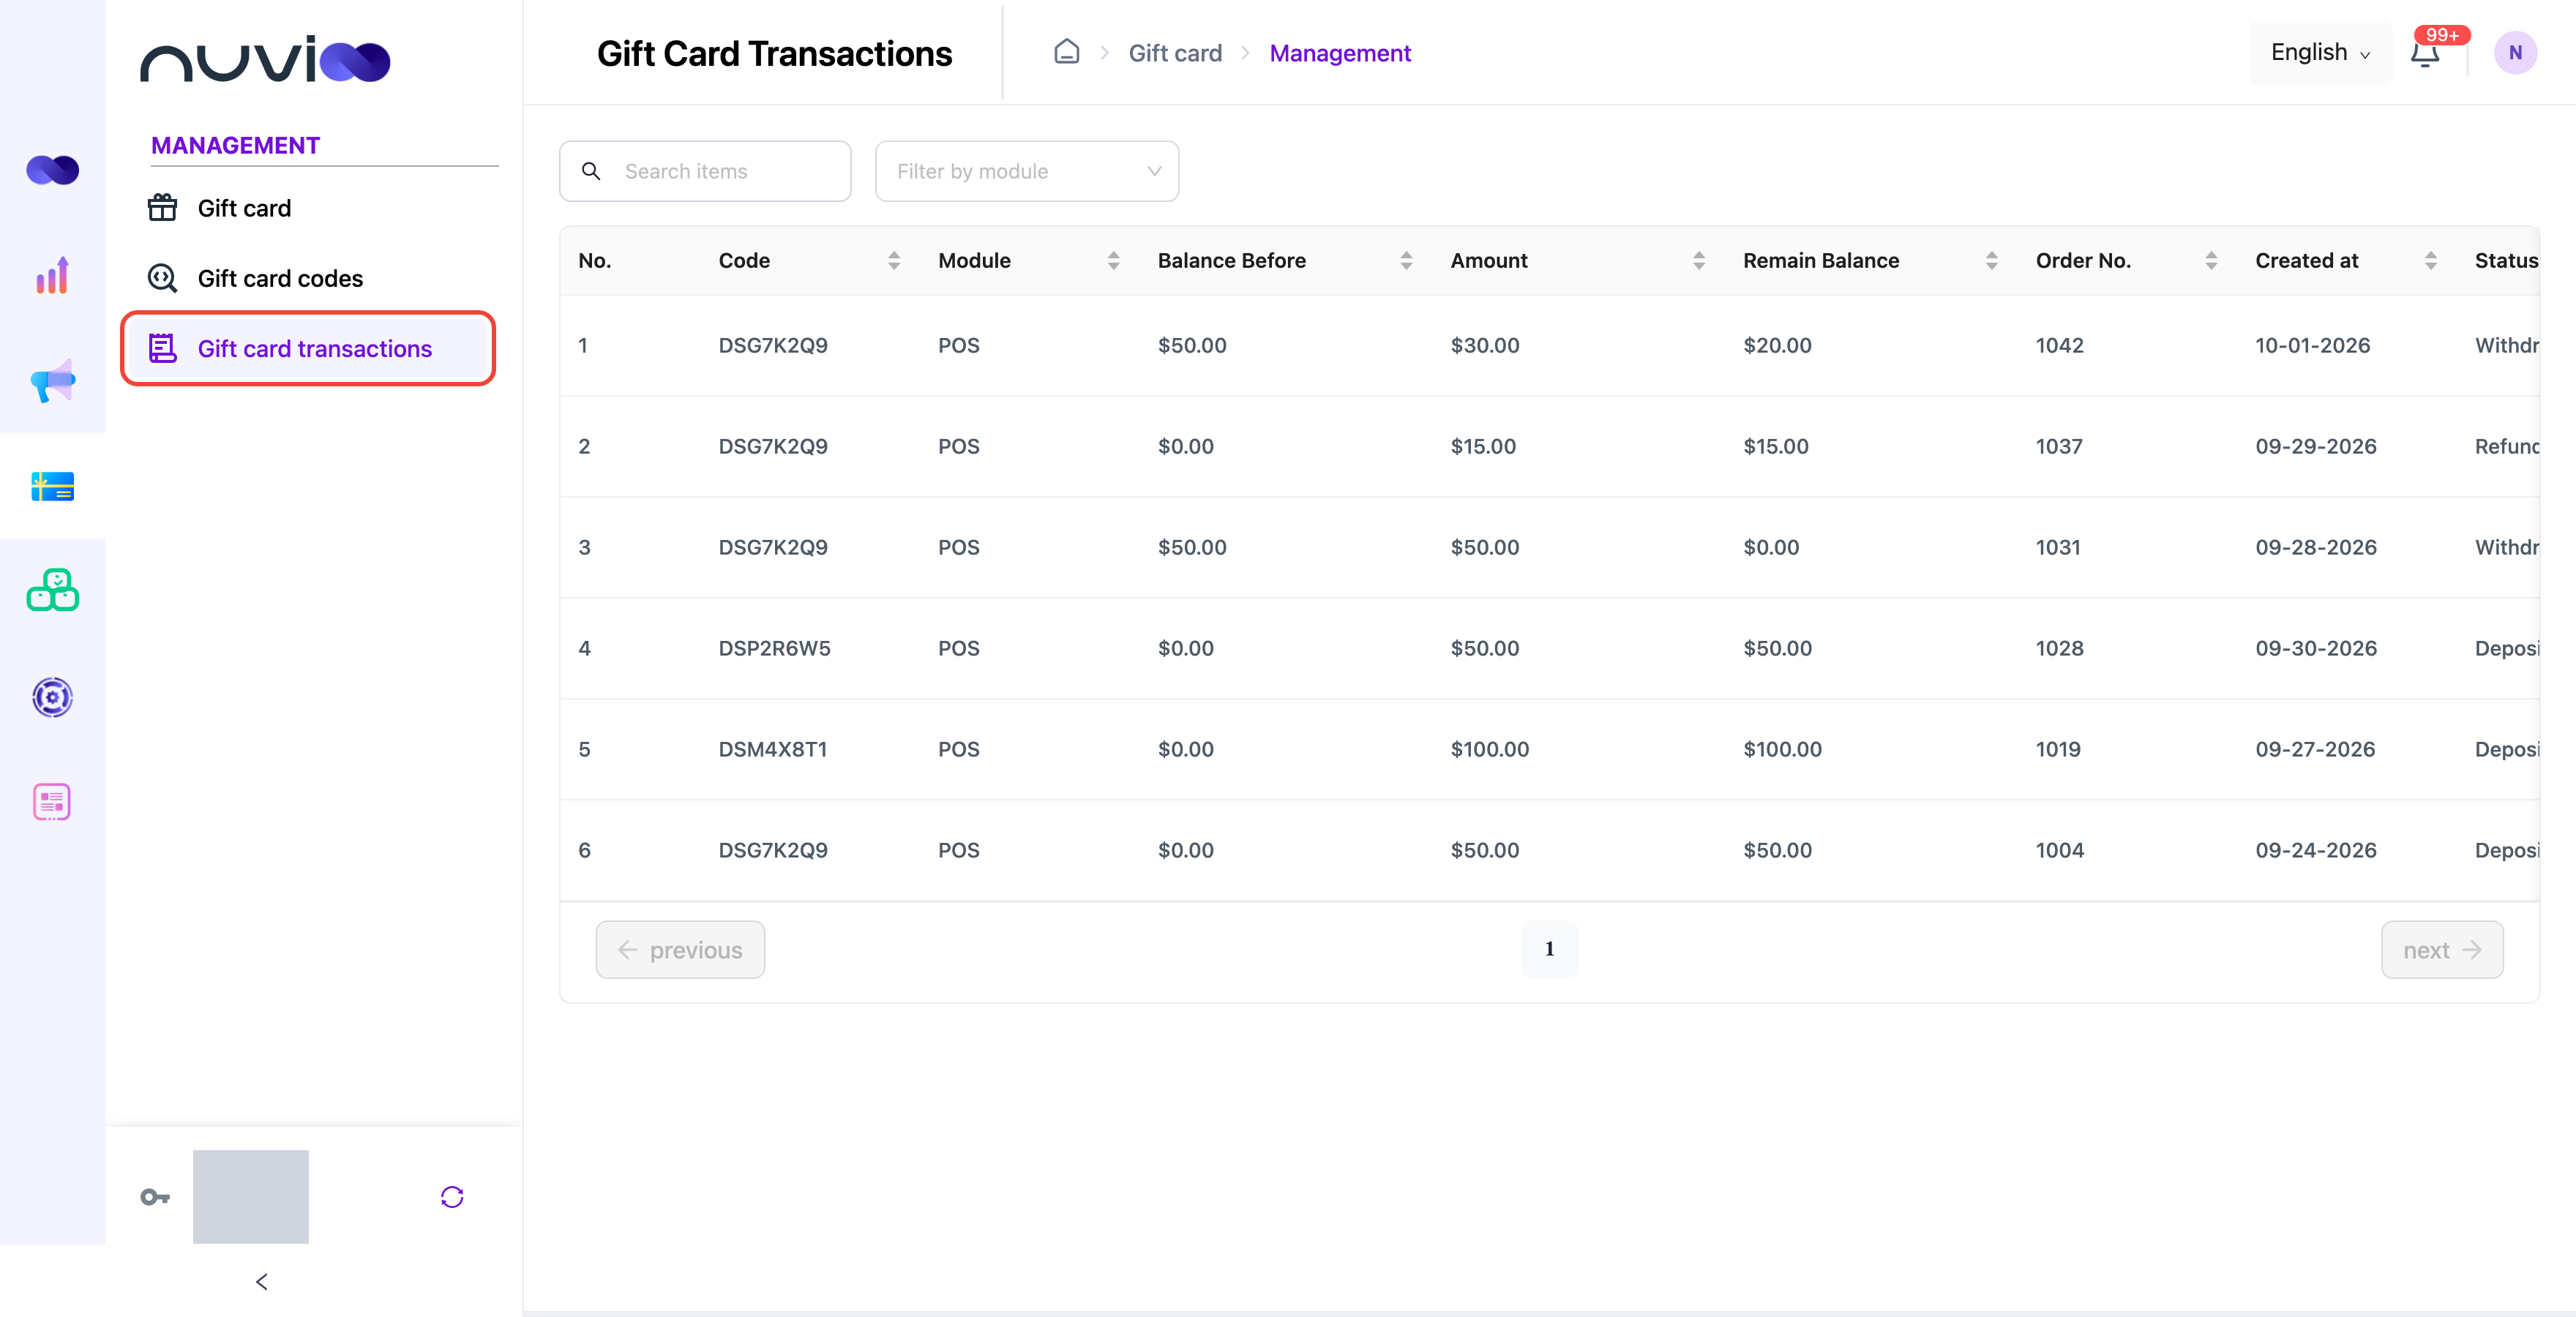Click the $100.00 Amount cell
The height and width of the screenshot is (1317, 2576).
pos(1490,749)
